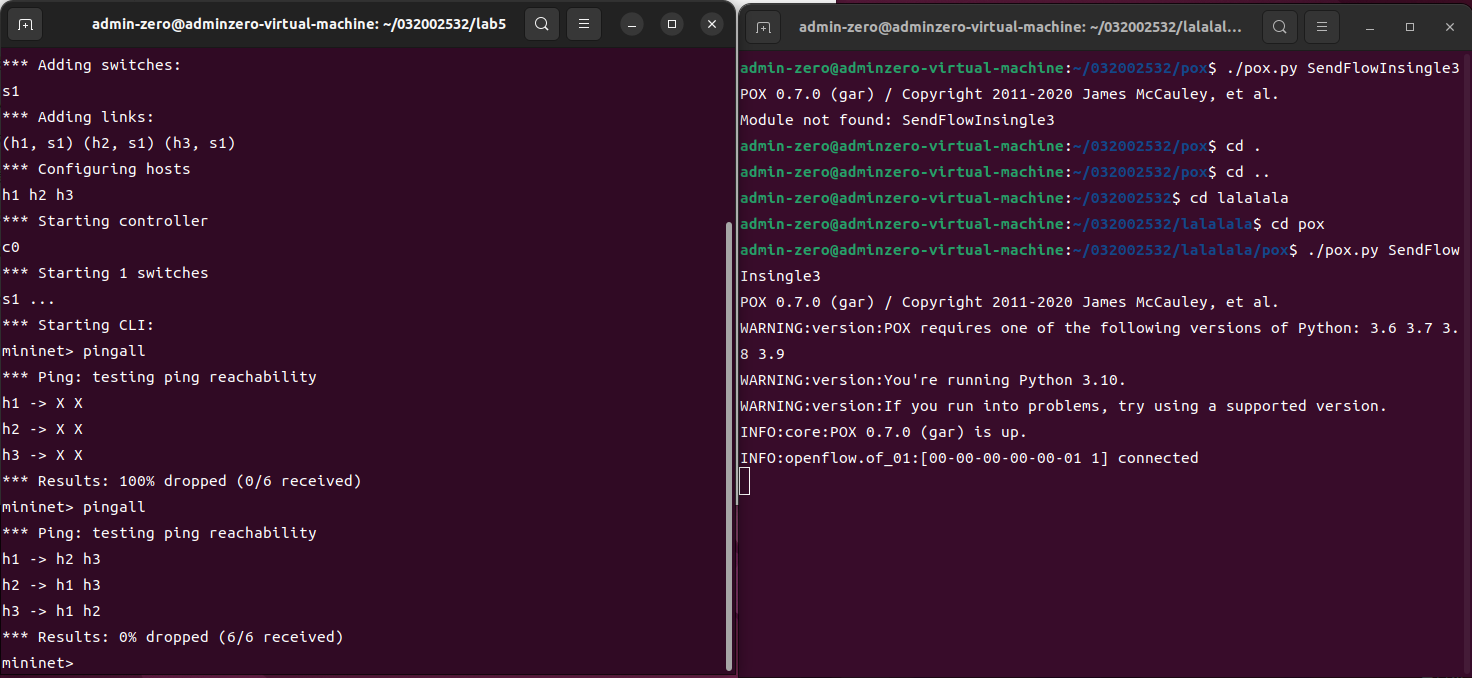
Task: Click the cursor block in right terminal
Action: [x=745, y=482]
